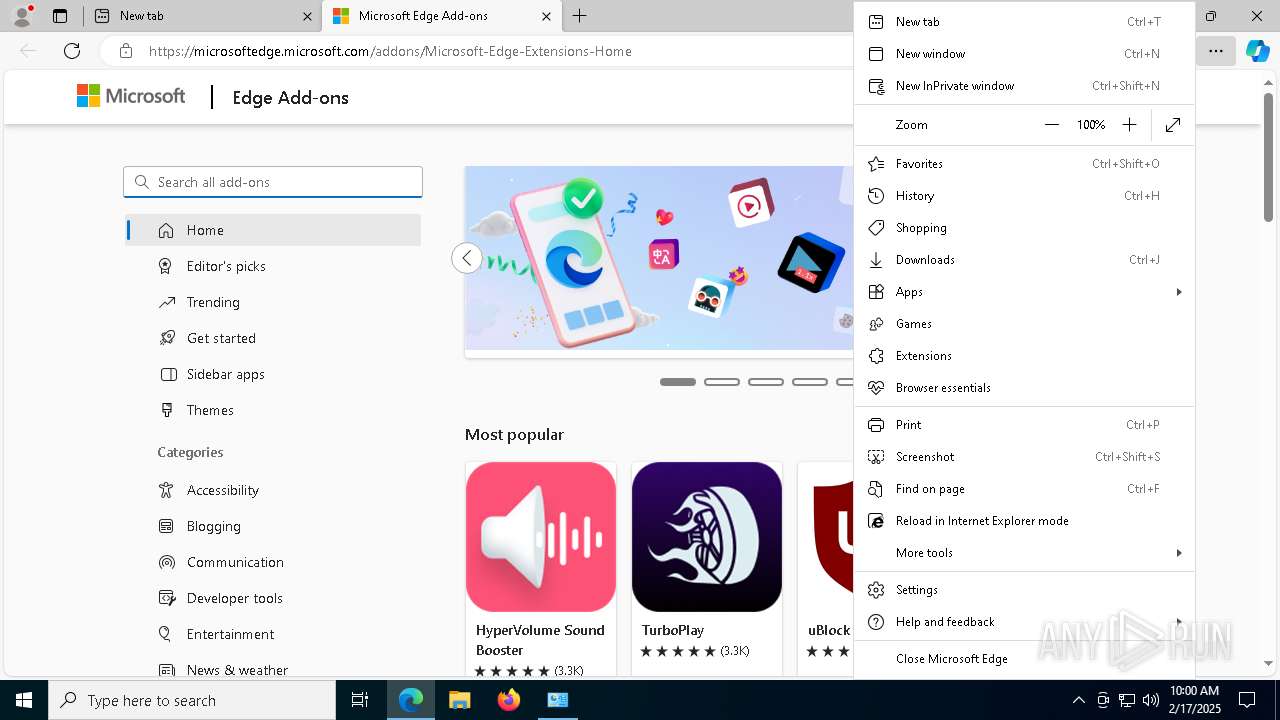Click the address bar URL

(x=390, y=51)
